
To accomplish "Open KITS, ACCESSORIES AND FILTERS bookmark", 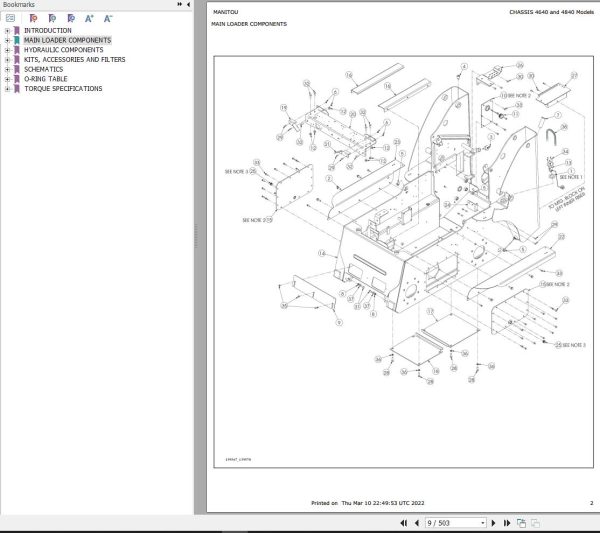I will [75, 60].
